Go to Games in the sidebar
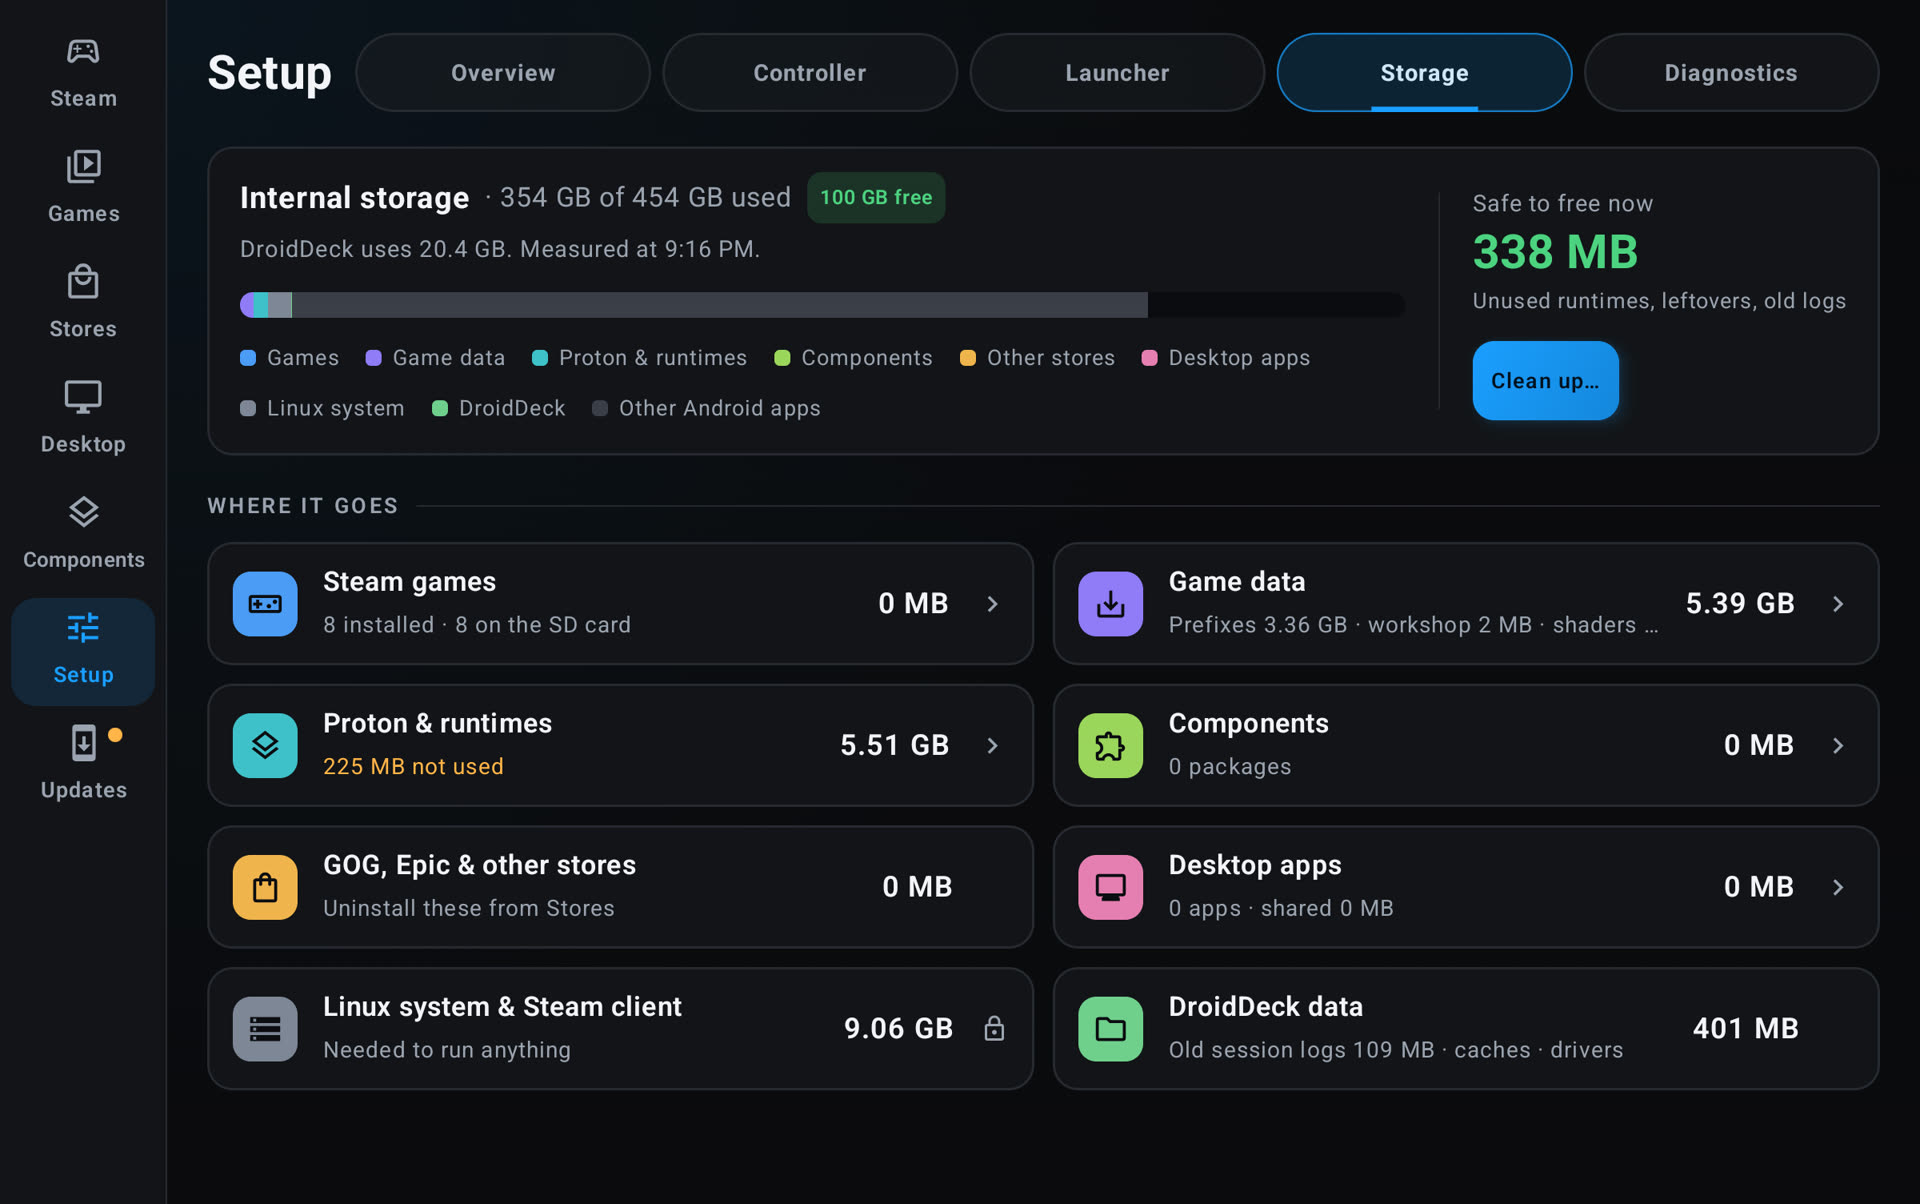1920x1204 pixels. click(x=83, y=187)
